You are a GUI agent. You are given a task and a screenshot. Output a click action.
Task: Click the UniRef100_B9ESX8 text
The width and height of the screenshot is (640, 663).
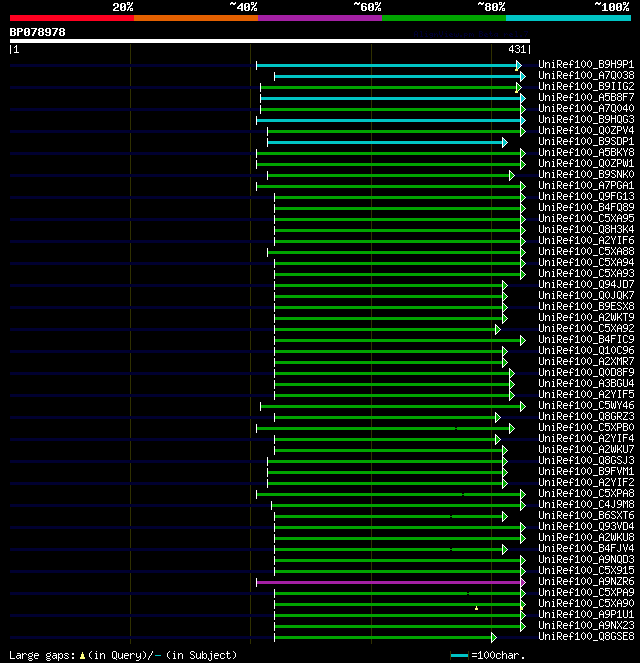pyautogui.click(x=586, y=306)
